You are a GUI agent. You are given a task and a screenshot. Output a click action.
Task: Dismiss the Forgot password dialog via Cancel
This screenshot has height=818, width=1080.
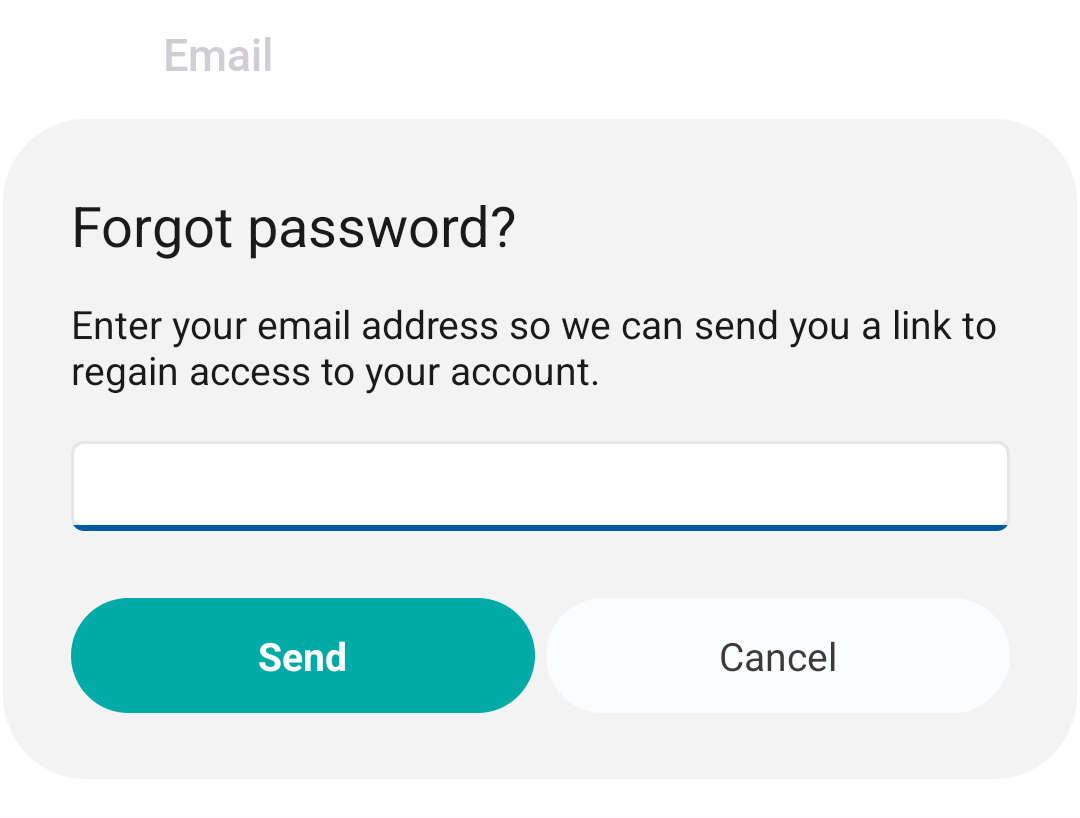click(x=778, y=655)
